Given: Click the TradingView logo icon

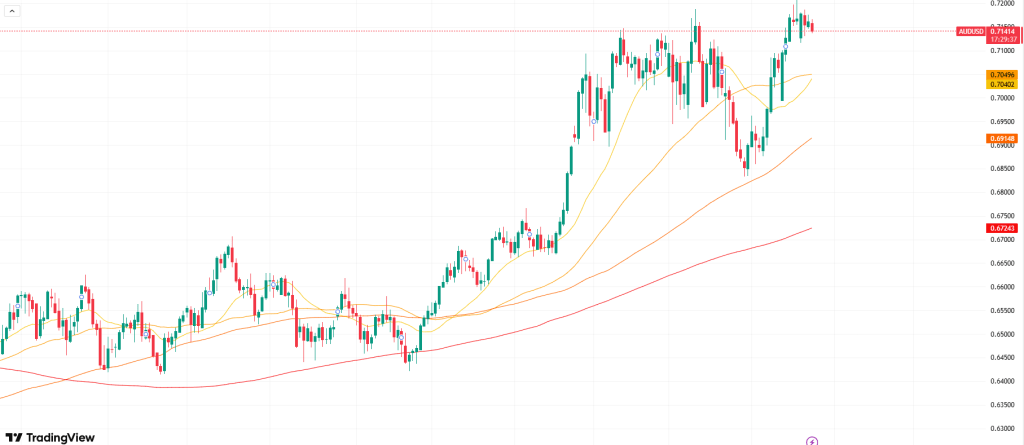Looking at the screenshot, I should tap(14, 438).
